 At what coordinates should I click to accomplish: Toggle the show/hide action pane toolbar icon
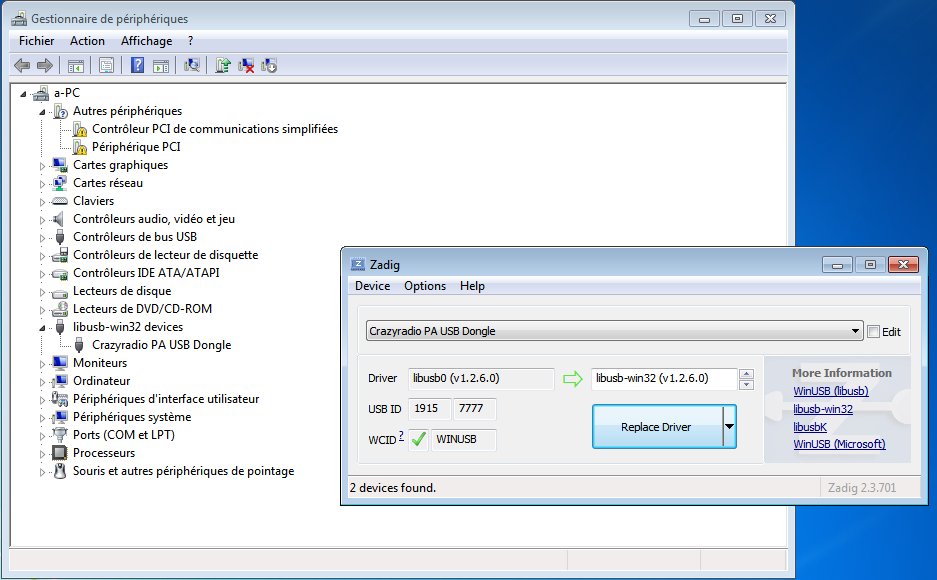click(161, 66)
